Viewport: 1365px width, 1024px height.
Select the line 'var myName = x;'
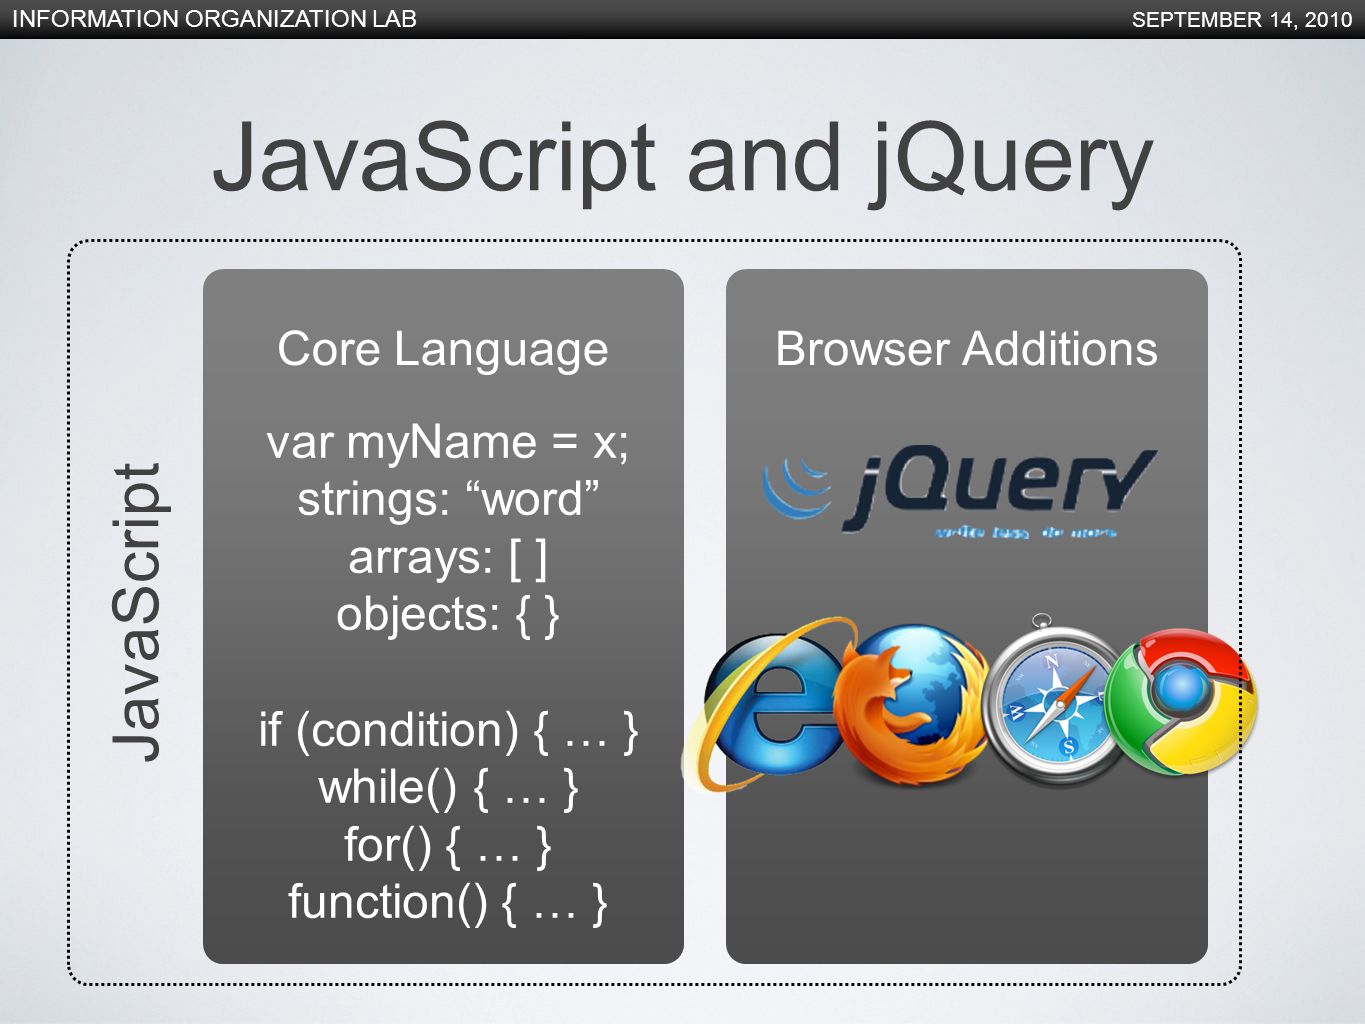pyautogui.click(x=448, y=442)
